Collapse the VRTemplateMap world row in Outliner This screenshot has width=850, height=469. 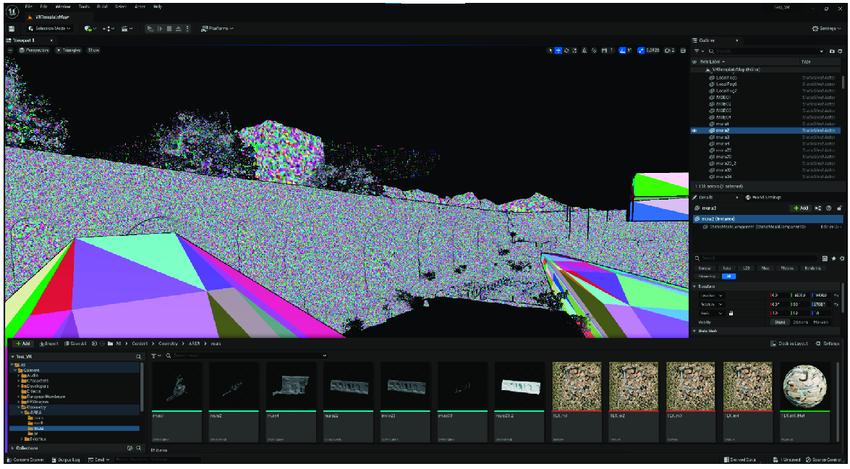707,70
